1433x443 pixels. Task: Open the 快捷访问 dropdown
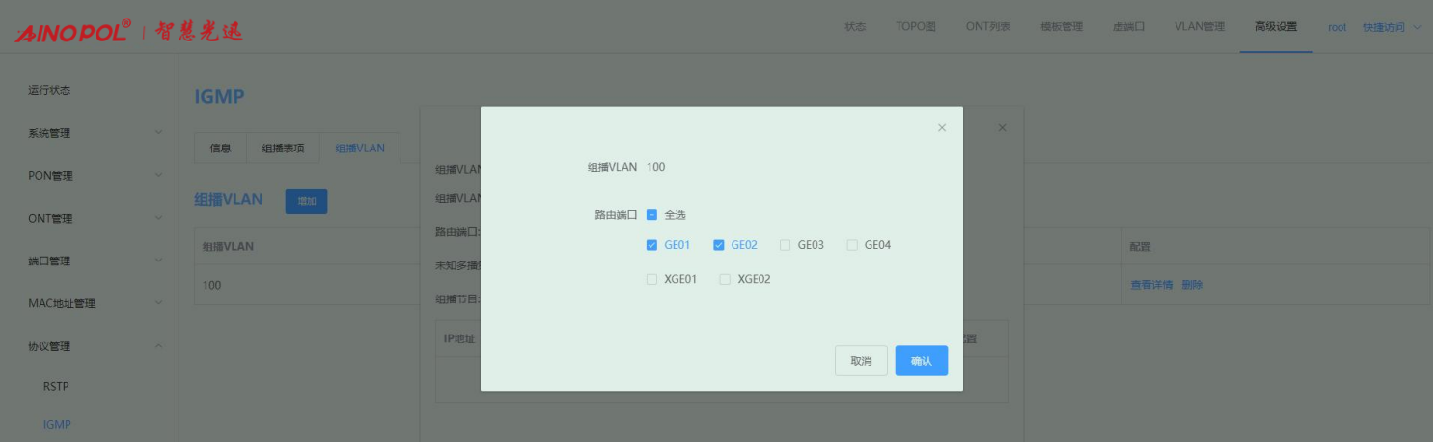pos(1391,27)
